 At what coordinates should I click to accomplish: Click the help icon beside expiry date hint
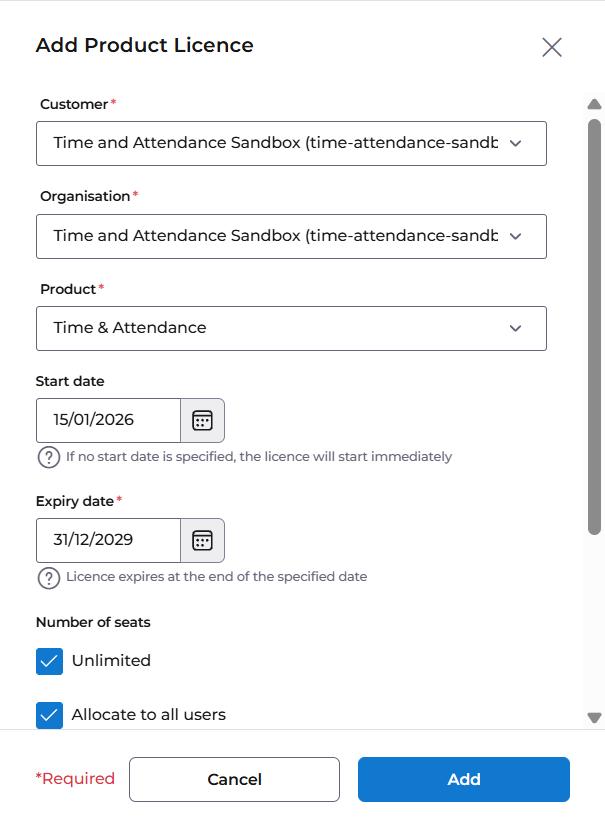48,577
